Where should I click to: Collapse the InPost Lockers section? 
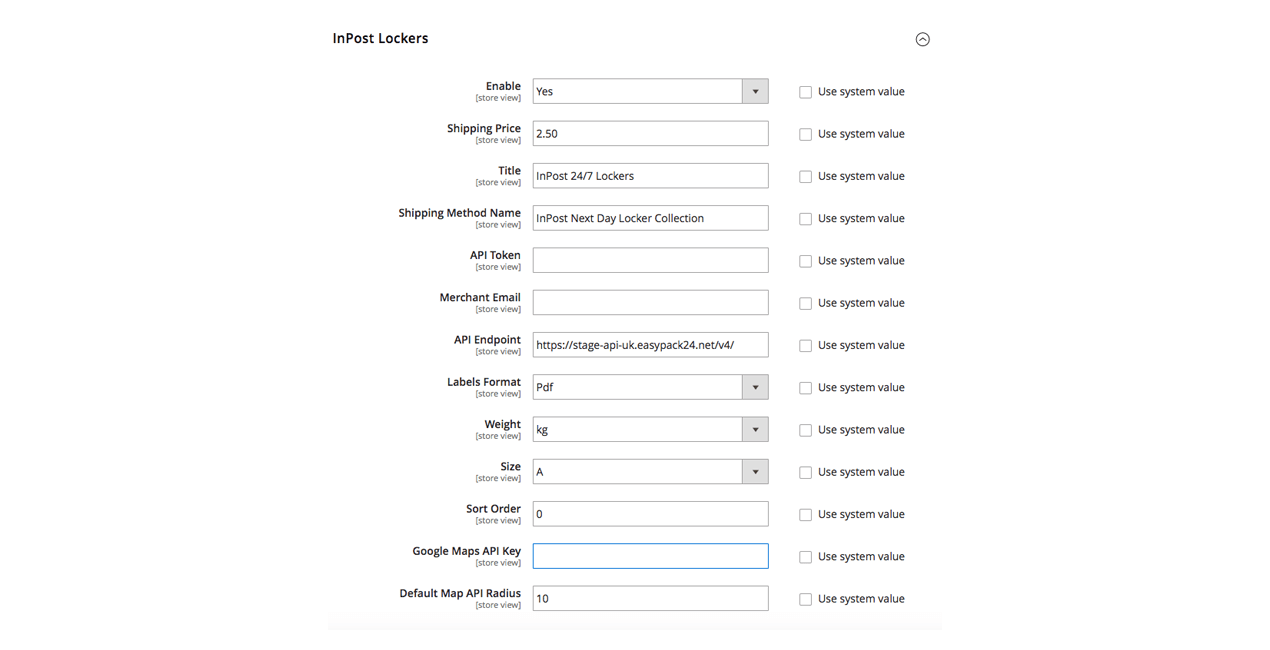click(x=922, y=40)
